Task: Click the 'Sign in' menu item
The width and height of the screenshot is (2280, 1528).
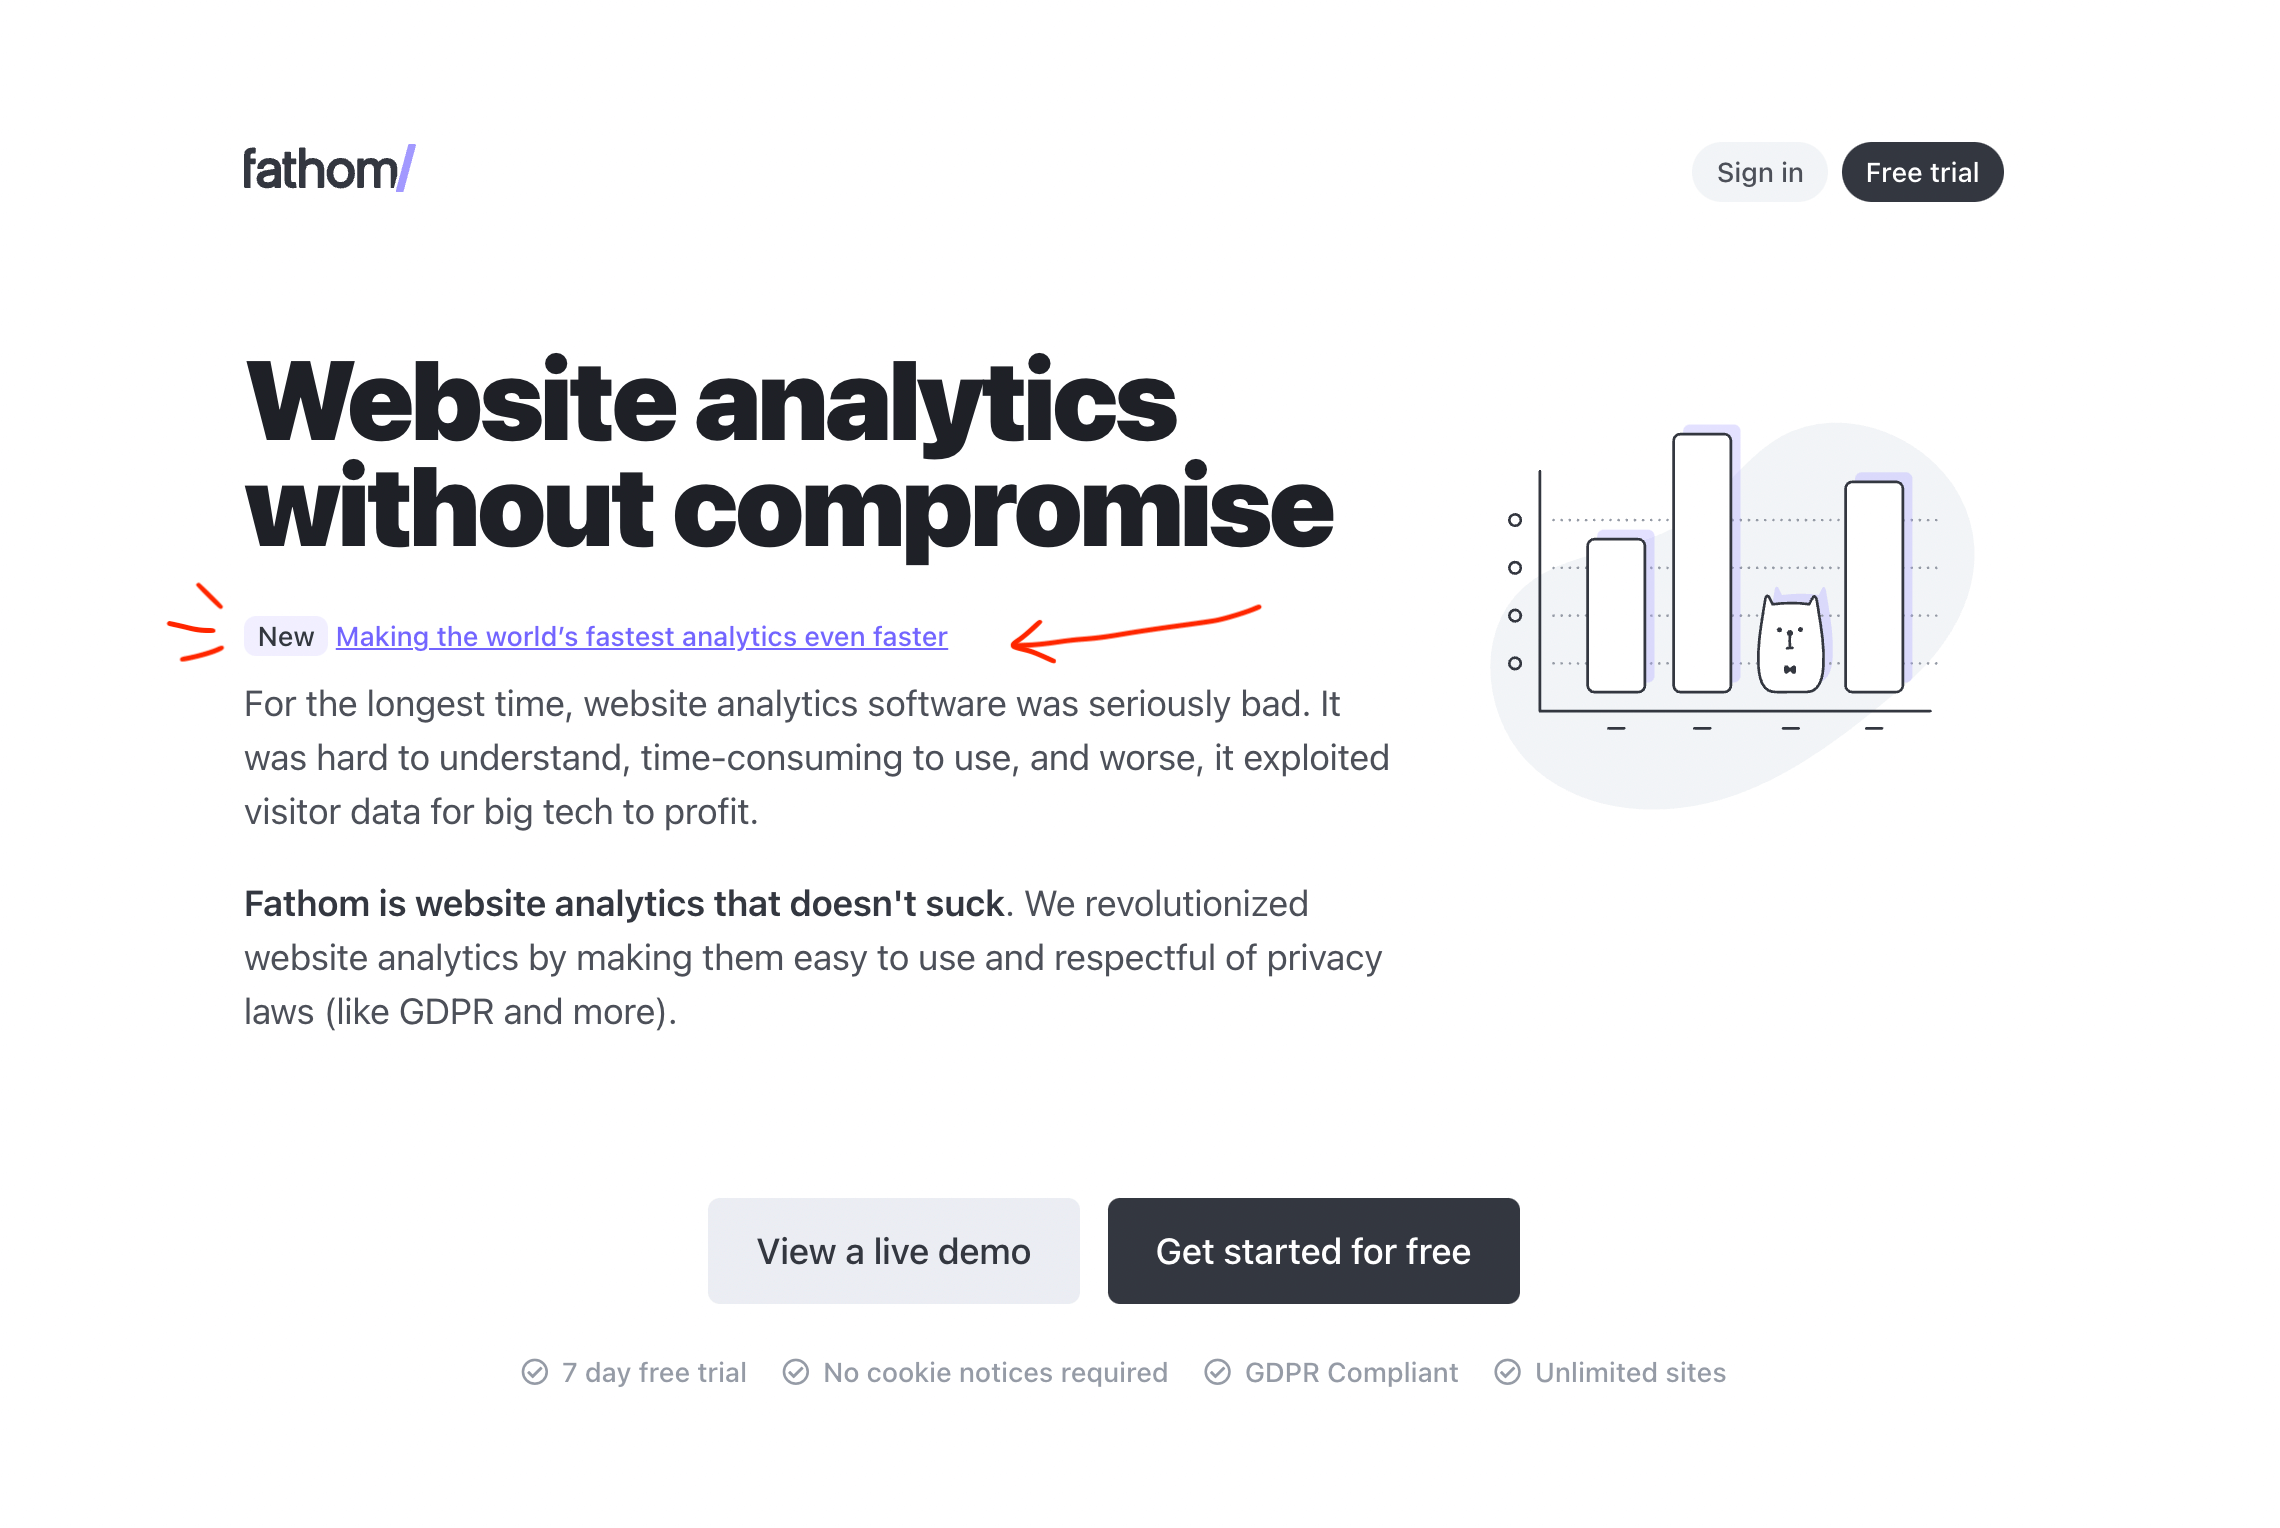Action: (x=1760, y=171)
